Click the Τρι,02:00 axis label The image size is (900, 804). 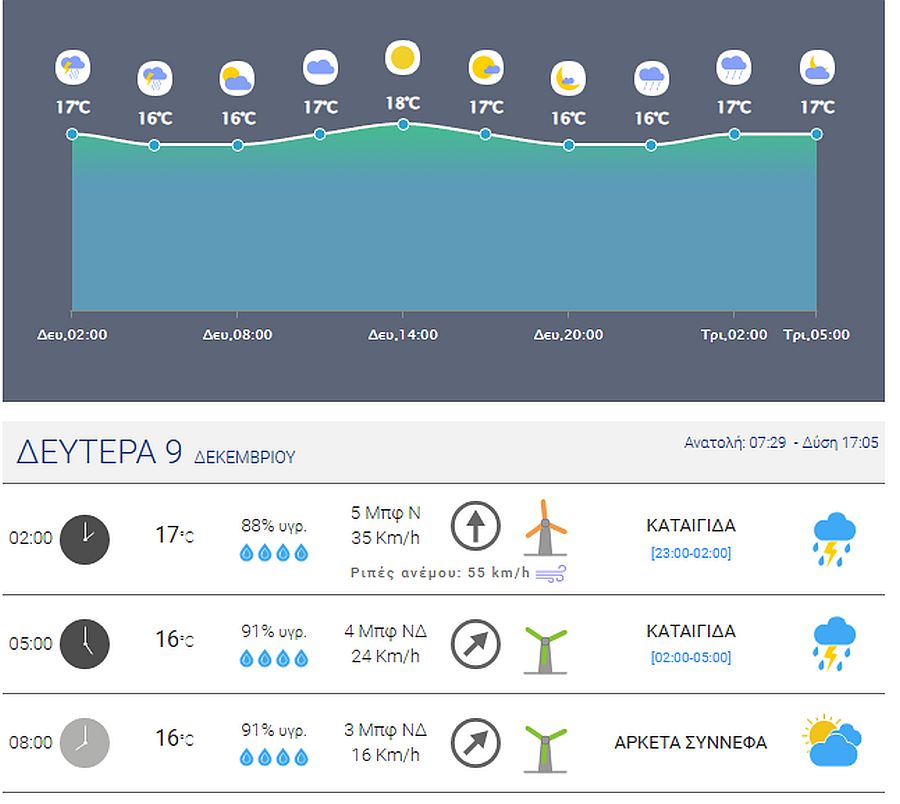[x=734, y=335]
